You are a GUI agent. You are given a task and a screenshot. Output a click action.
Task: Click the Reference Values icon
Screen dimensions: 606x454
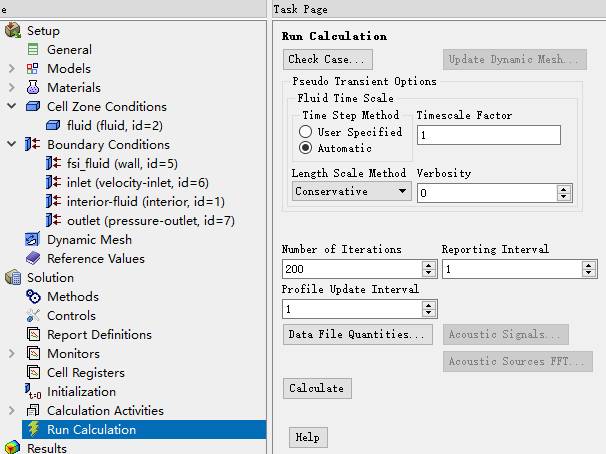click(x=33, y=259)
